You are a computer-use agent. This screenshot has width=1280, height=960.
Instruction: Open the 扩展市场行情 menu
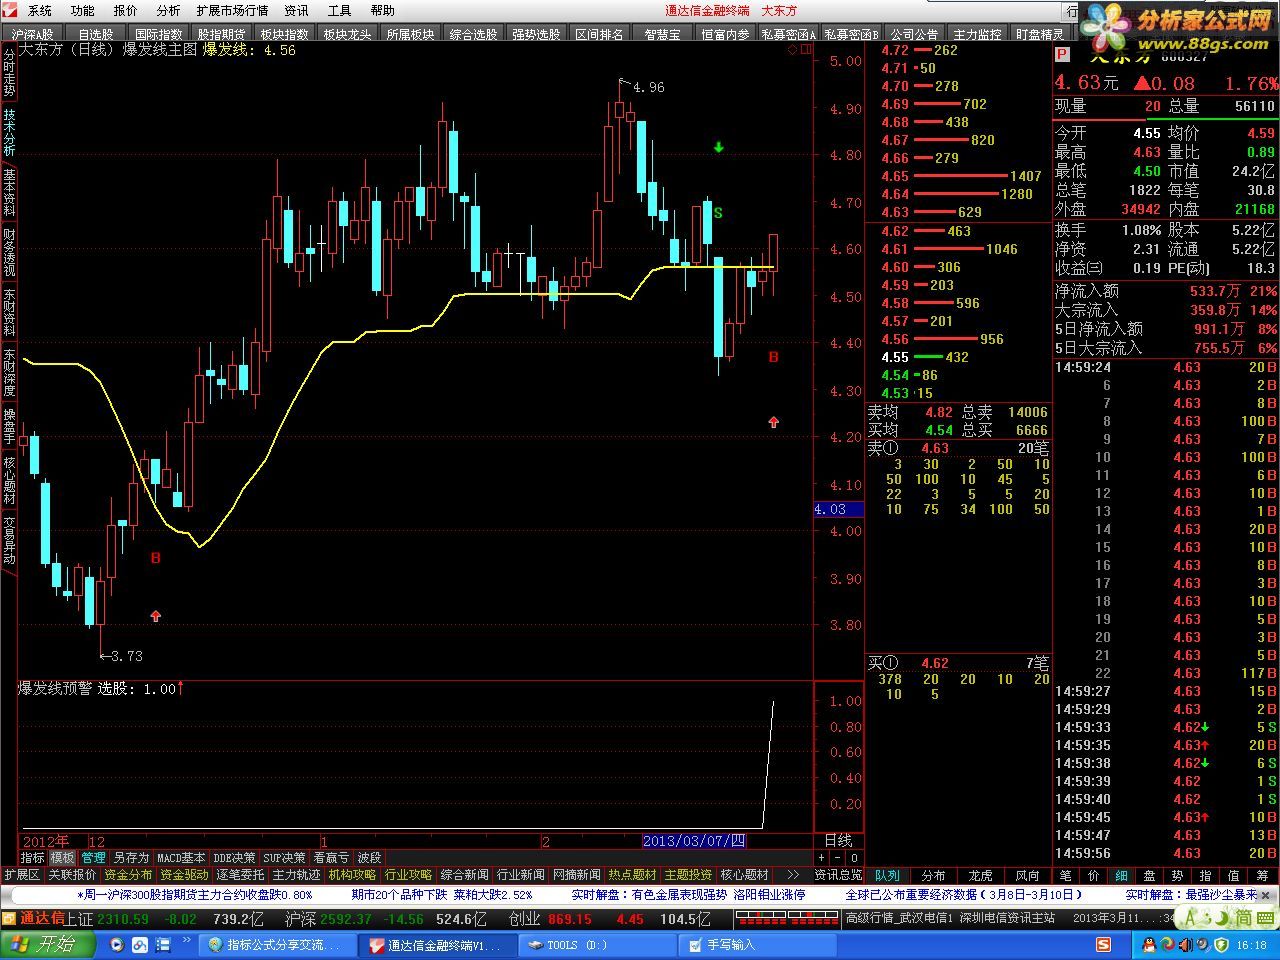point(232,11)
